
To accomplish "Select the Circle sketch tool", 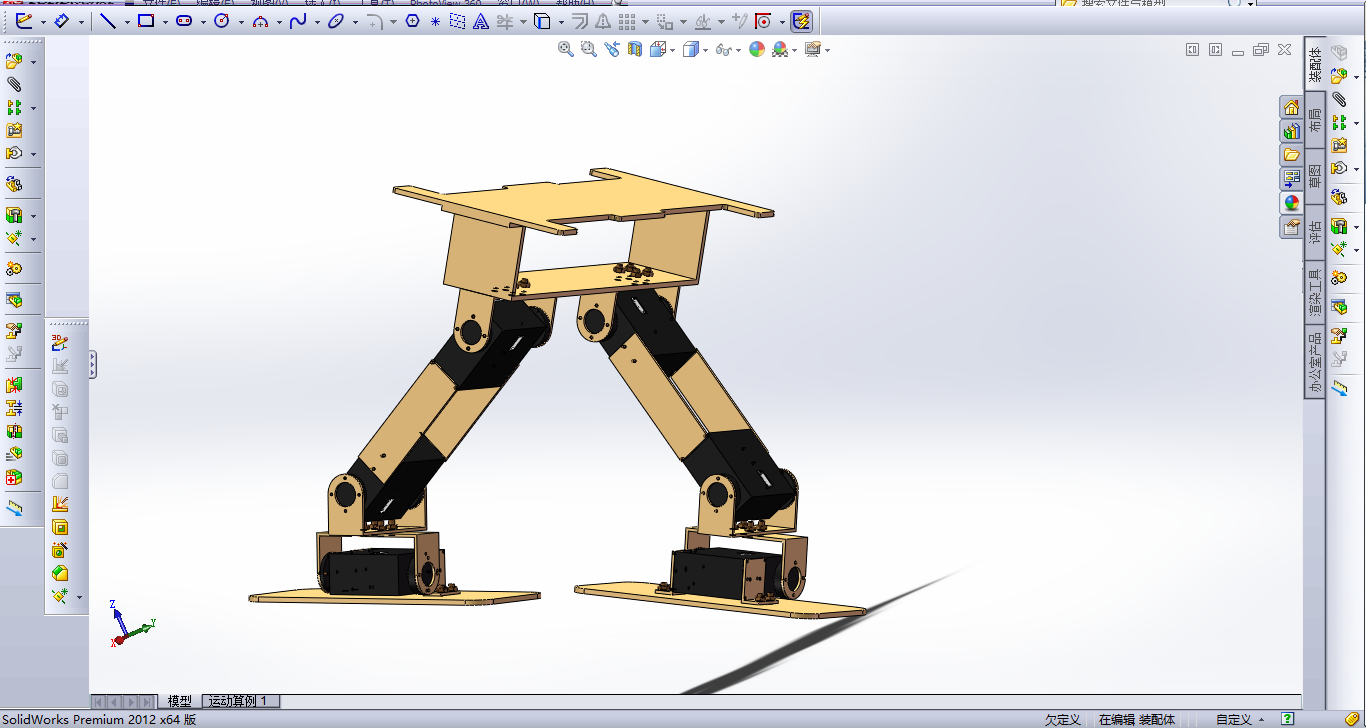I will pyautogui.click(x=222, y=21).
